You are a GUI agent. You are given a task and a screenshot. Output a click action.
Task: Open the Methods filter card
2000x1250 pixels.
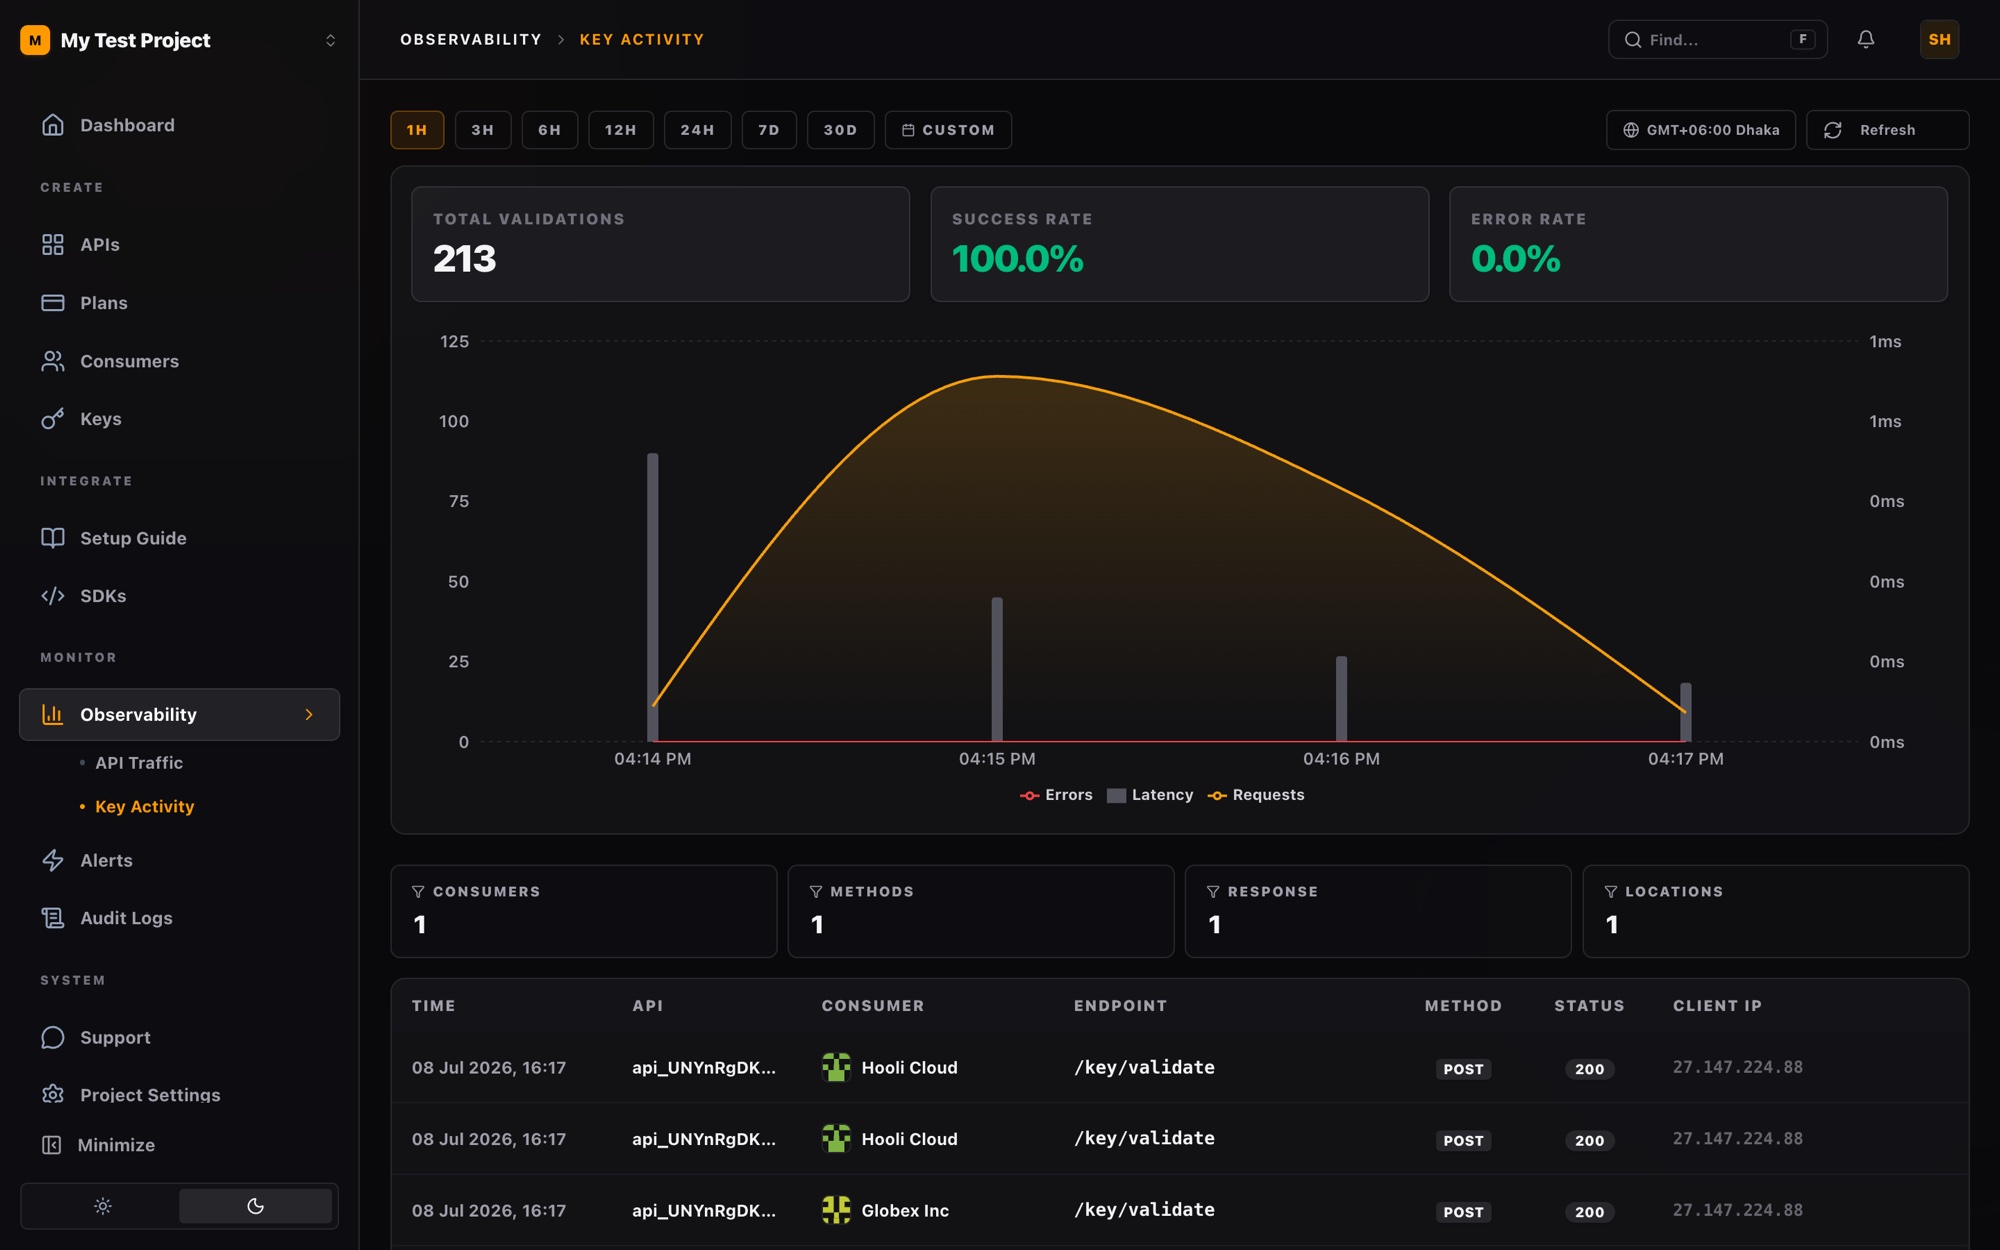[981, 911]
